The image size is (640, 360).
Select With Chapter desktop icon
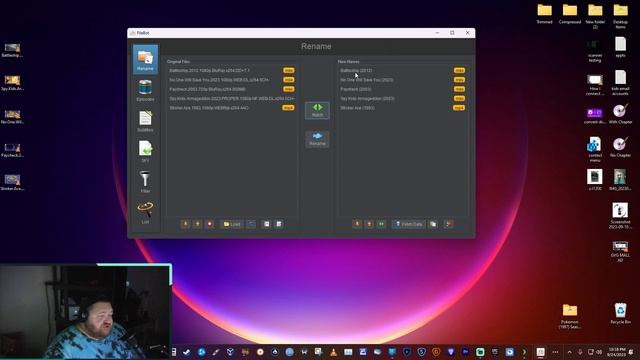(620, 113)
